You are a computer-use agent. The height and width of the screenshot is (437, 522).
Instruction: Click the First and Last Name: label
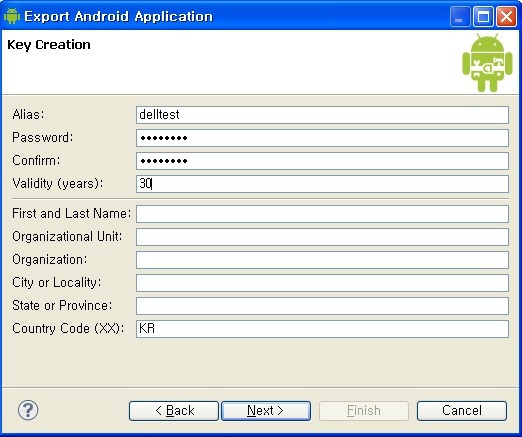[x=72, y=213]
